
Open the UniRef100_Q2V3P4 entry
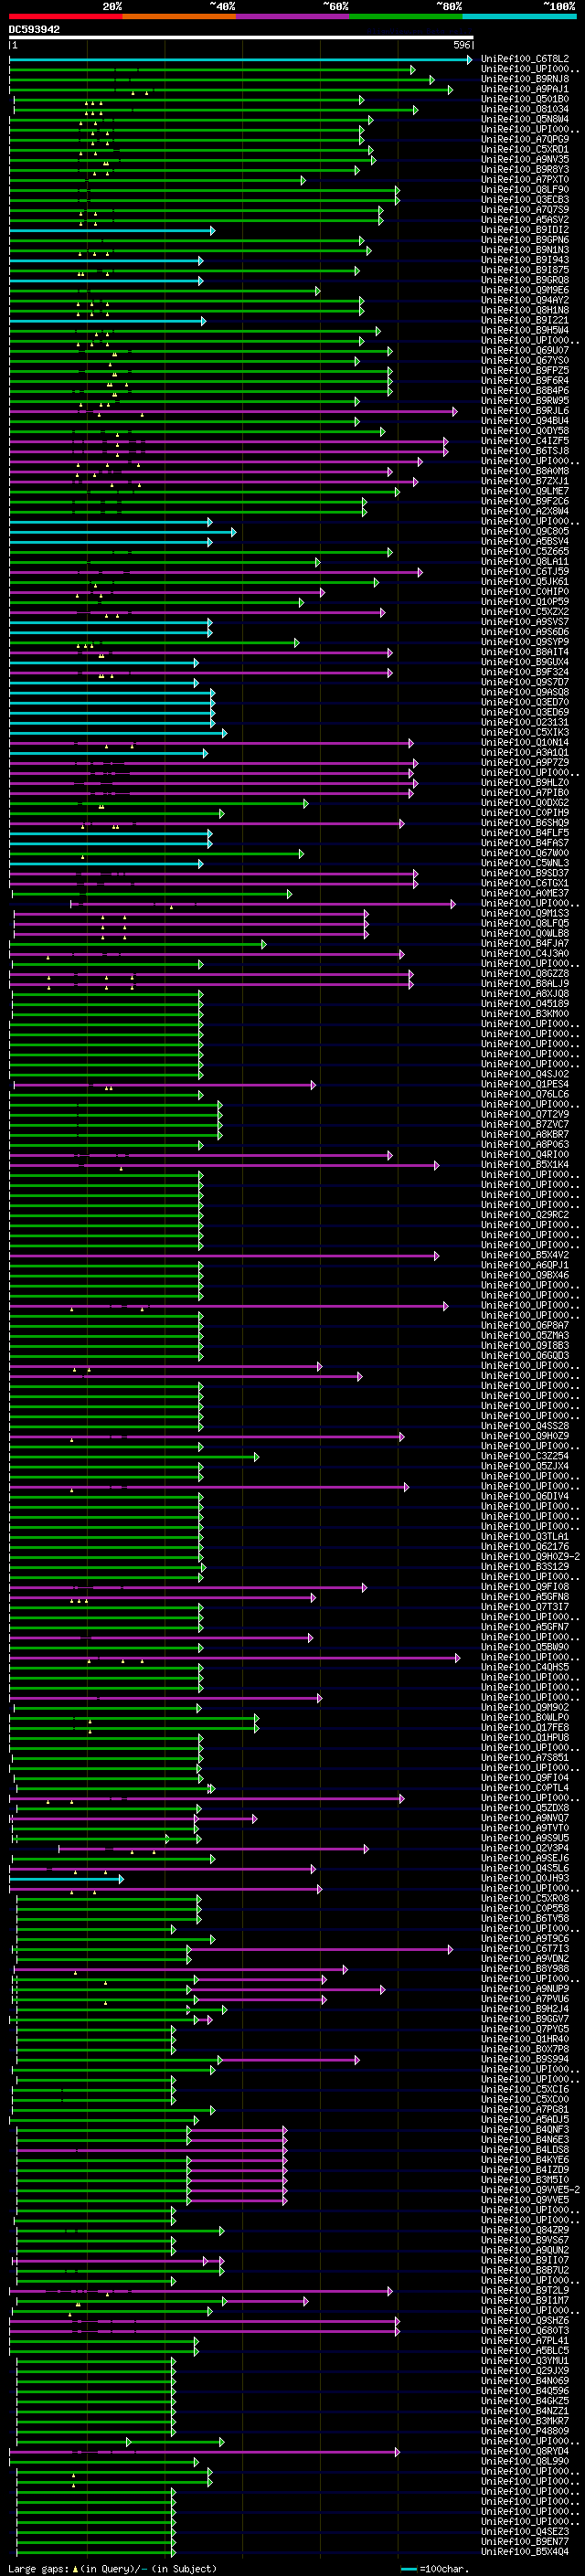pos(525,1848)
